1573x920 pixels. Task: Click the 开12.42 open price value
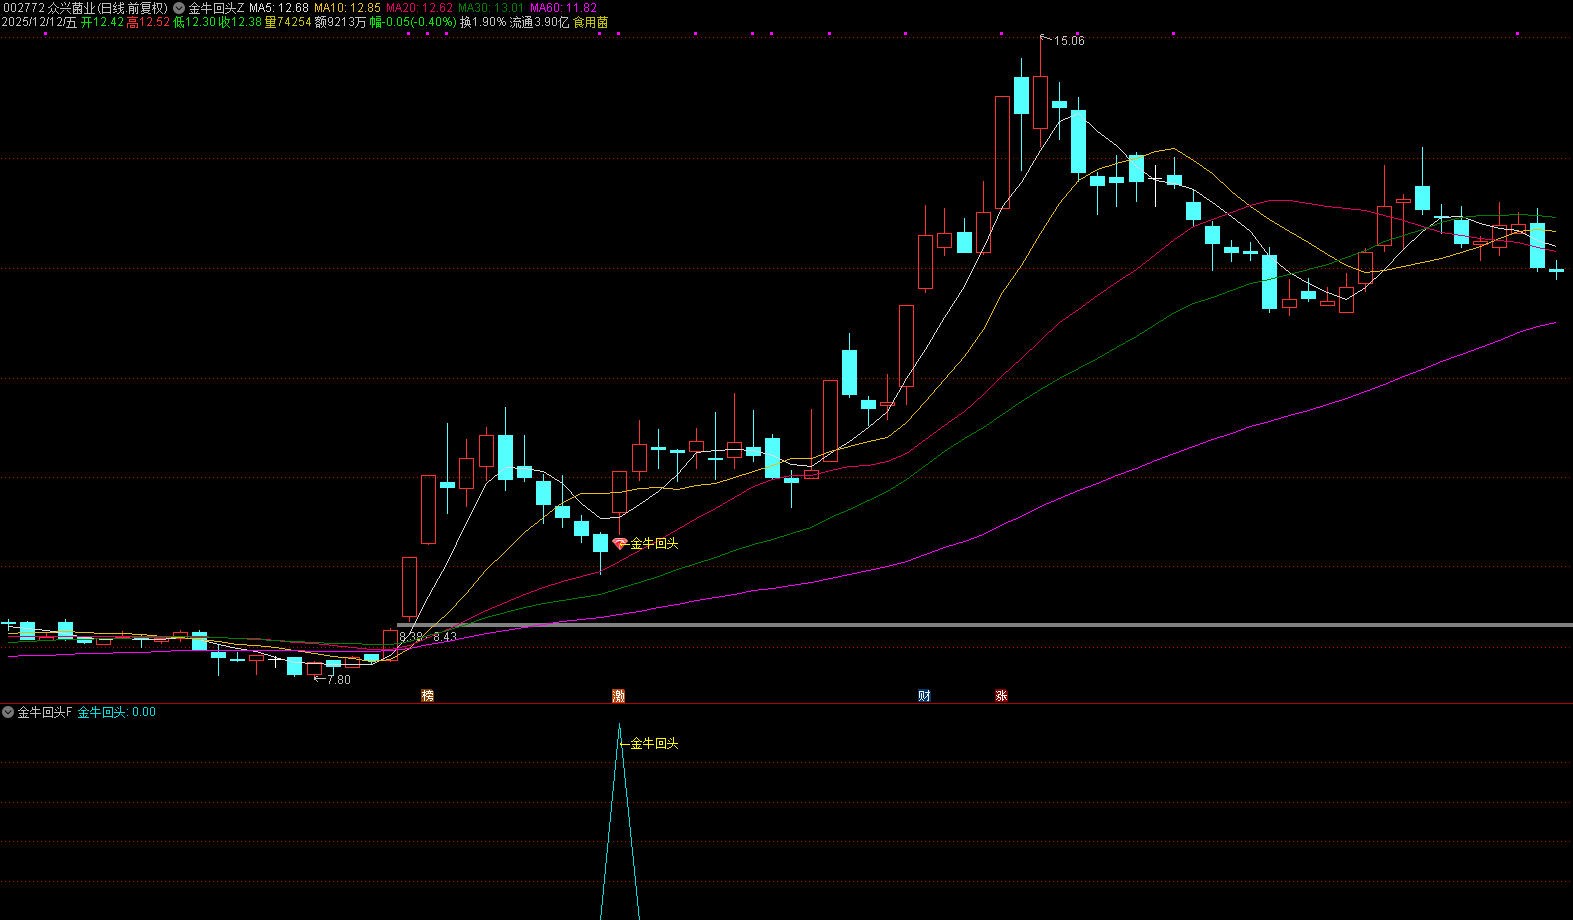102,22
